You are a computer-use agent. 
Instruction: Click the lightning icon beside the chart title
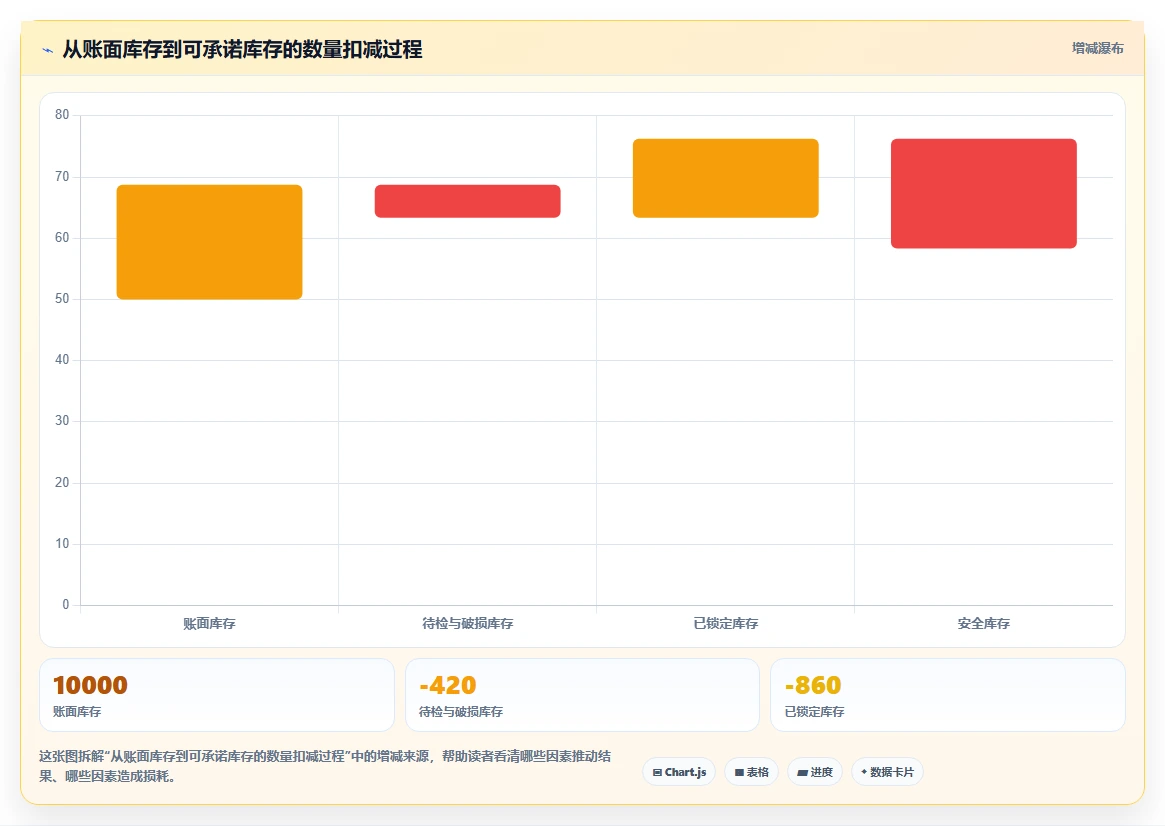(48, 51)
